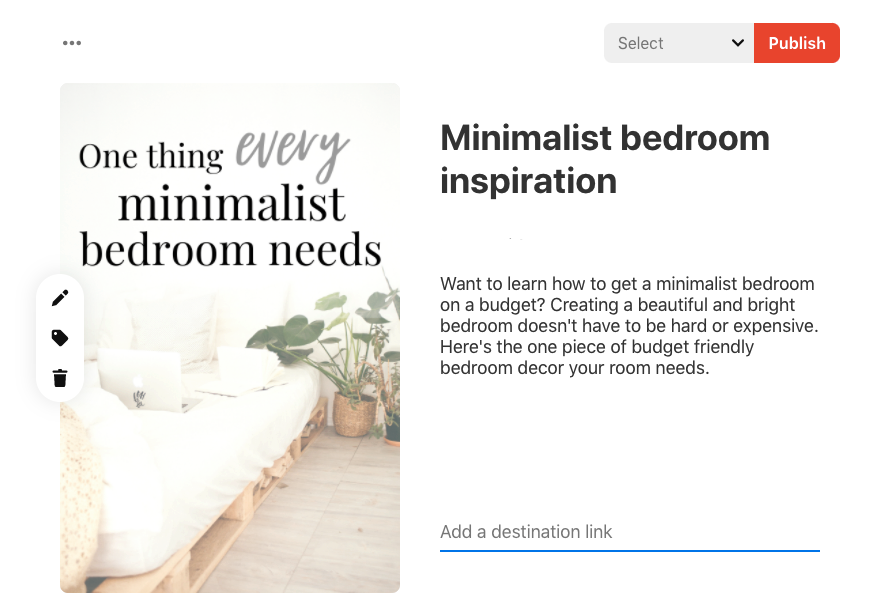The height and width of the screenshot is (599, 878).
Task: Open the three-dot more options menu
Action: click(x=72, y=43)
